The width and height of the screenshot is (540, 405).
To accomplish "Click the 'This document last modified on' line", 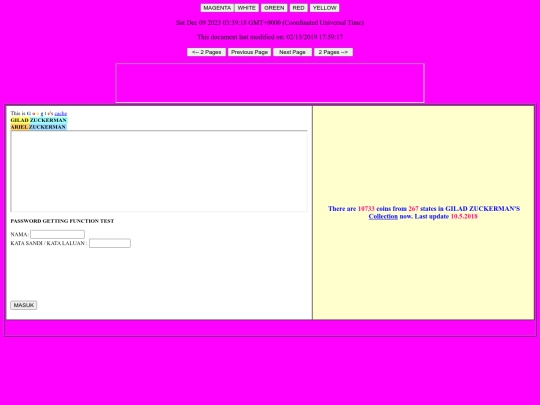I will coord(270,37).
